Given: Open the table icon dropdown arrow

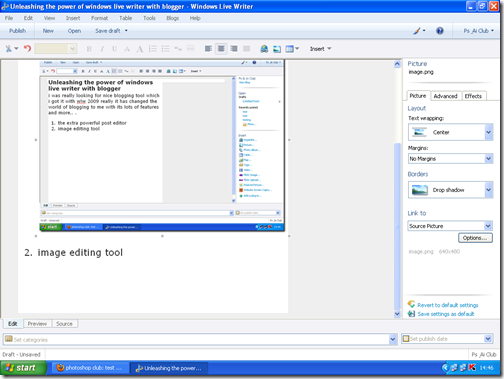Looking at the screenshot, I should pyautogui.click(x=297, y=49).
